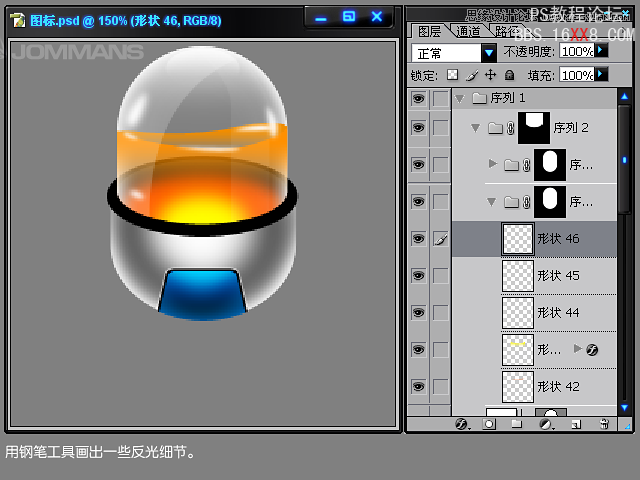Click the lock all padlock icon
Screen dimensions: 640x480
click(509, 75)
